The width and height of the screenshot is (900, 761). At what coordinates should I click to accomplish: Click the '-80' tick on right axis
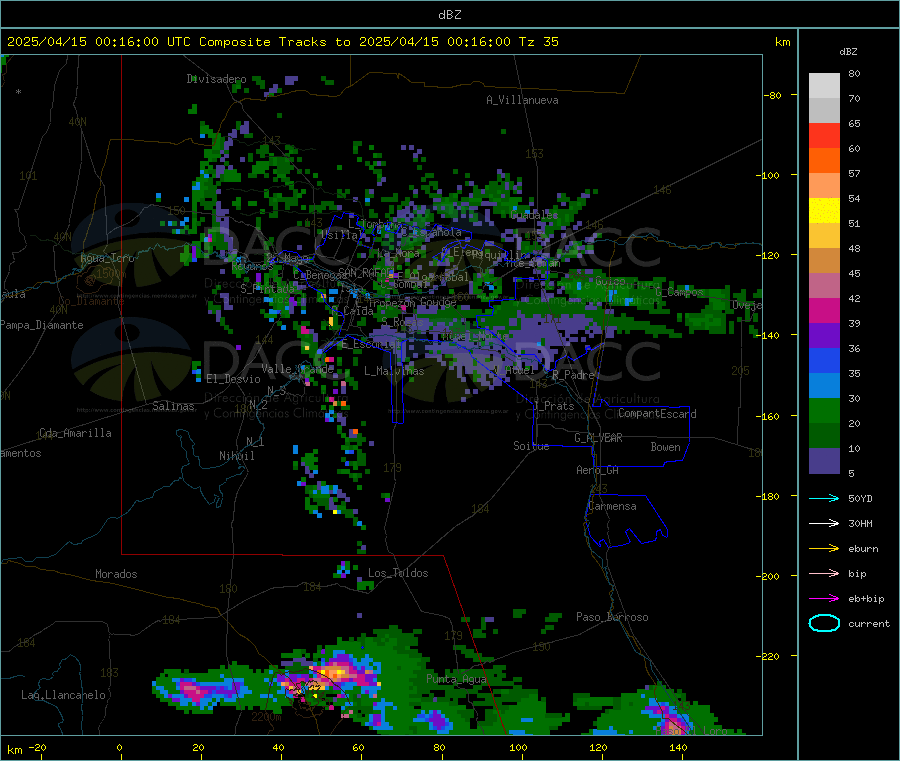click(x=773, y=95)
